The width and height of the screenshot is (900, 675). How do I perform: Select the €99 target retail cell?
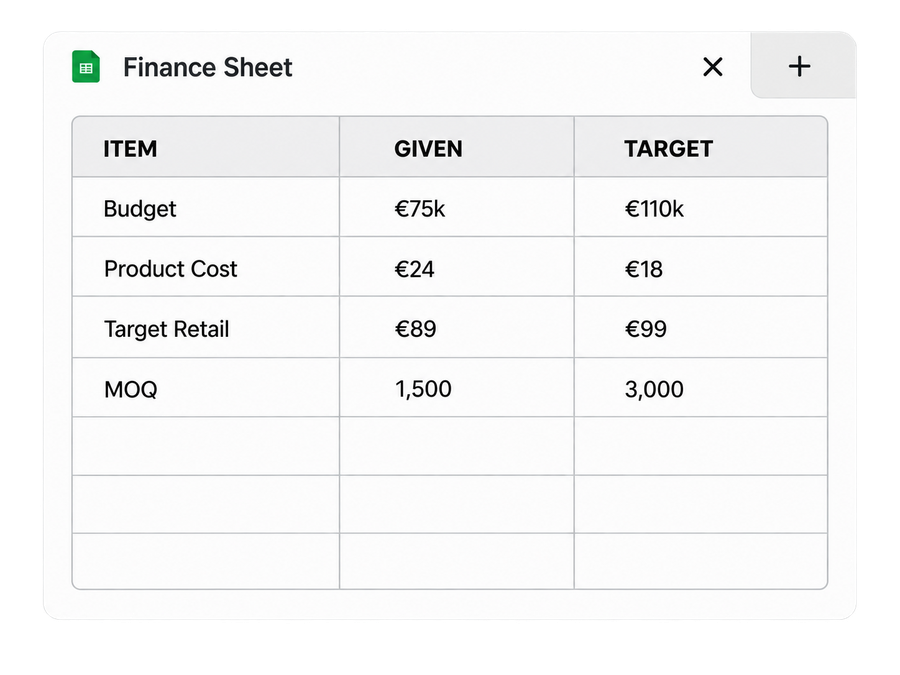[701, 327]
